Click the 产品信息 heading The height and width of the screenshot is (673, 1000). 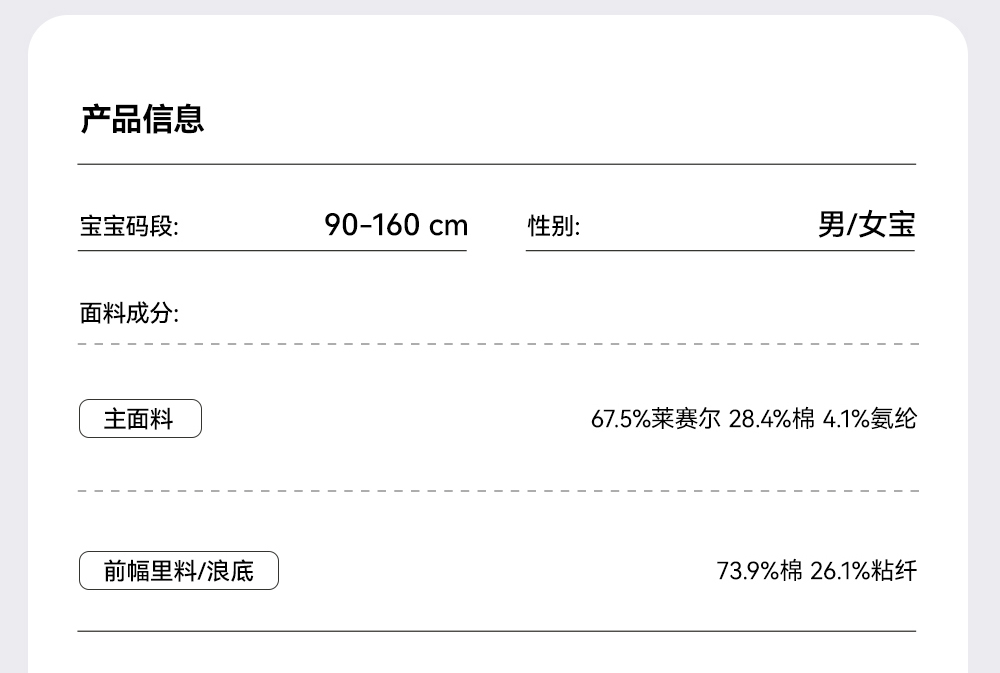142,119
